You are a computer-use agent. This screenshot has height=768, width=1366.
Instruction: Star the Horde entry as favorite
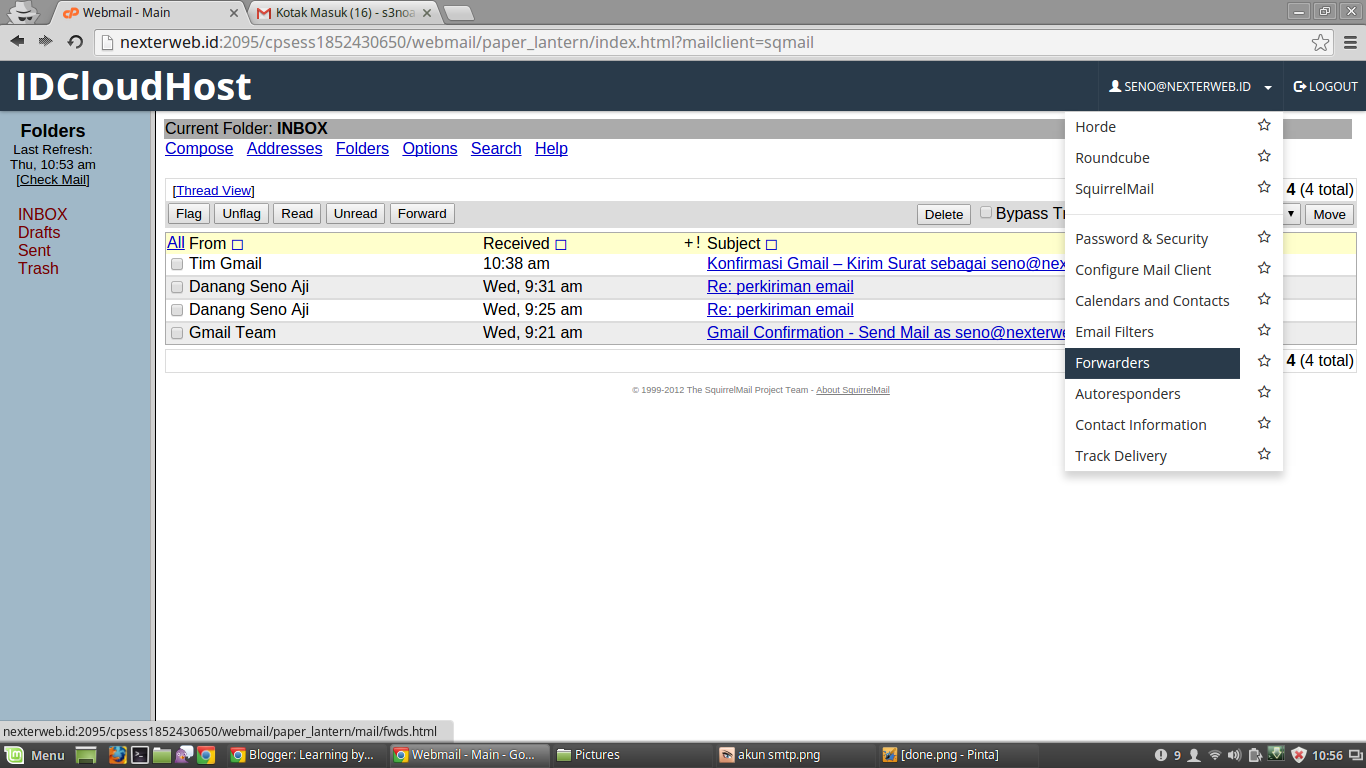click(x=1263, y=126)
